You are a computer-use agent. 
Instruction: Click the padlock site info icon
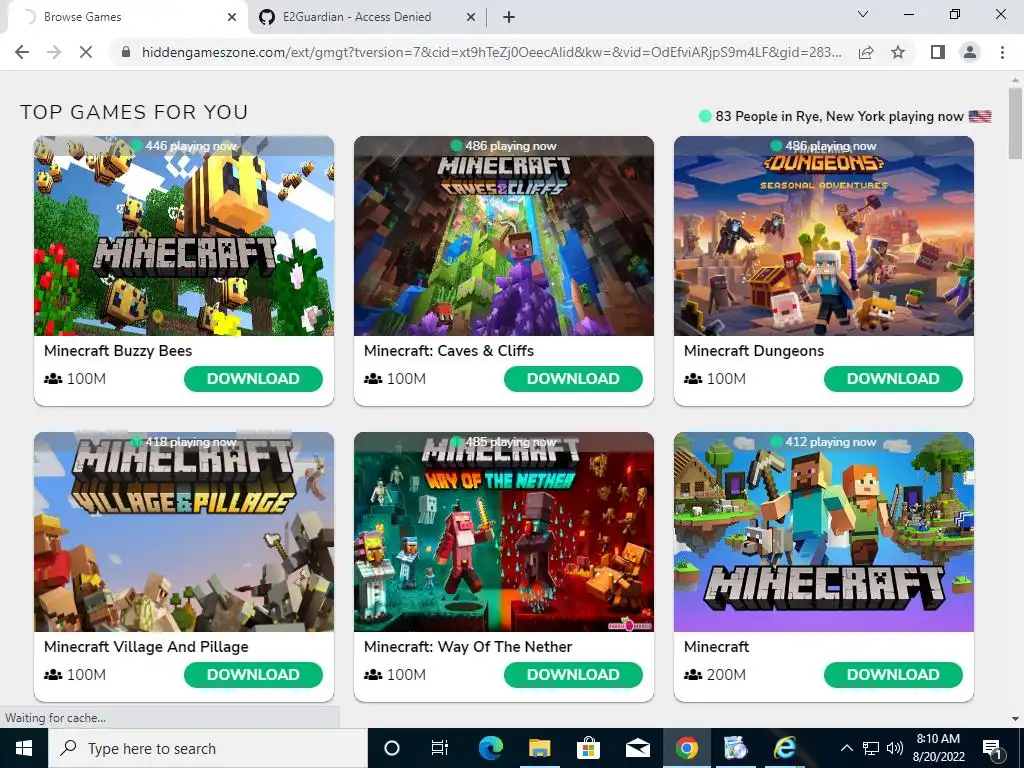126,52
